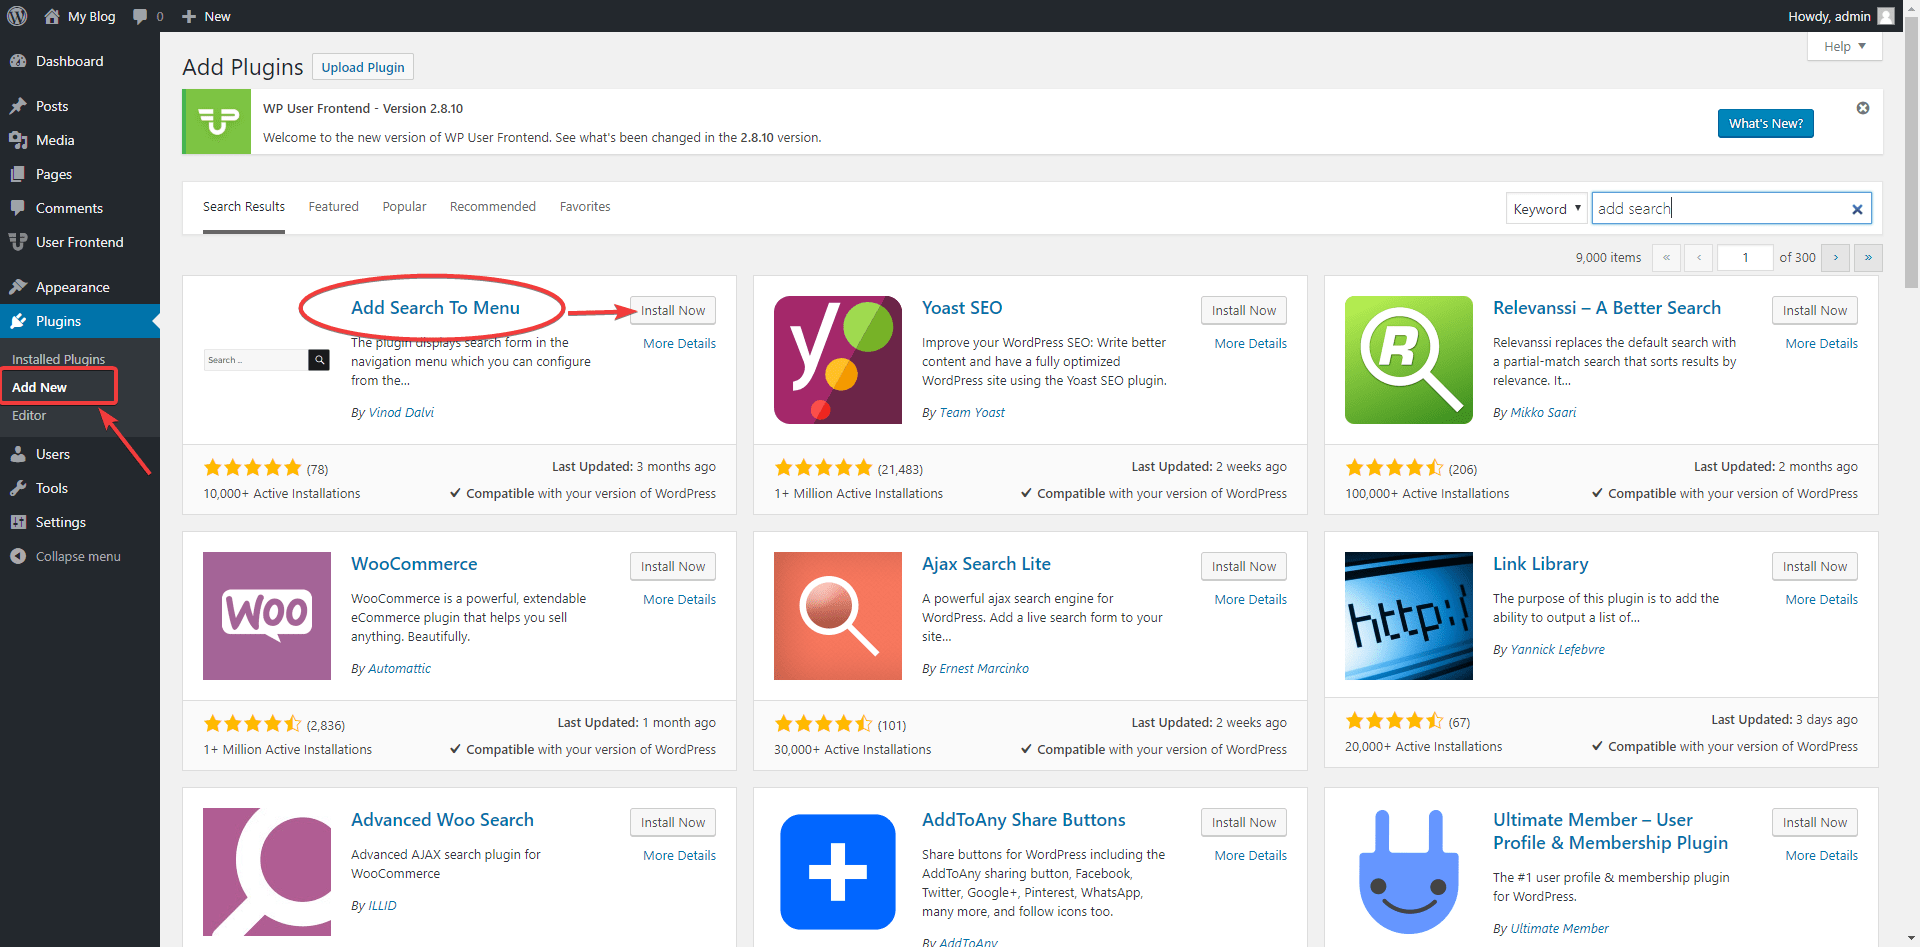Viewport: 1920px width, 947px height.
Task: Install Advanced Woo Search plugin
Action: pos(673,822)
